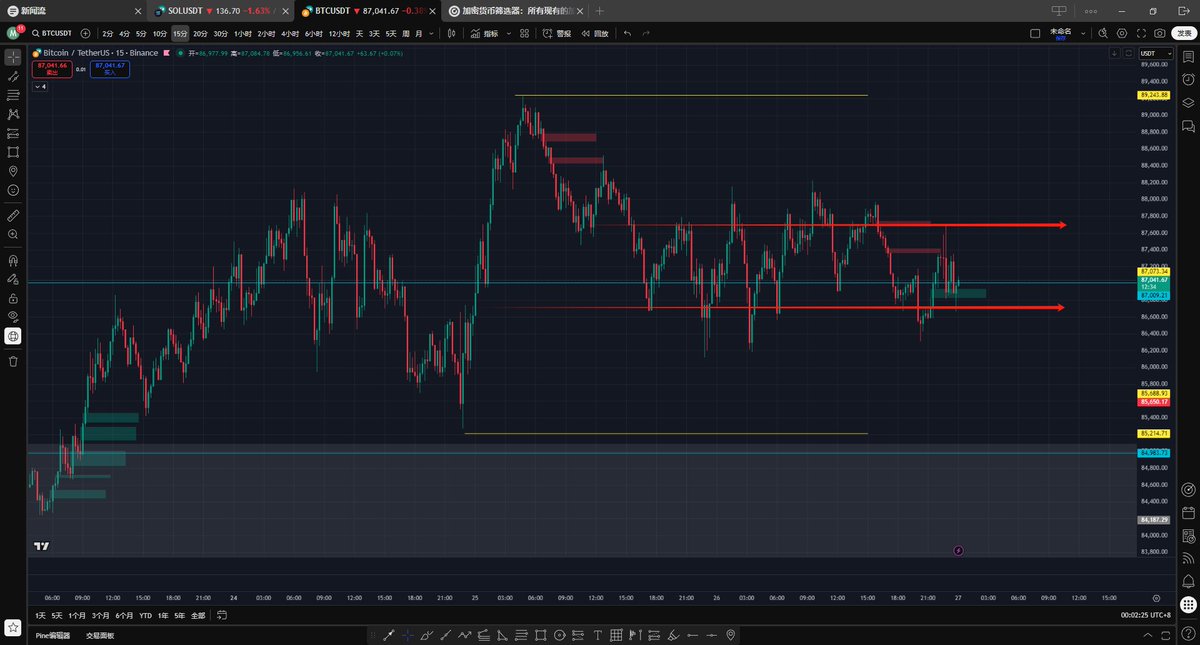Open the watchlist panel icon on right sidebar

1188,57
